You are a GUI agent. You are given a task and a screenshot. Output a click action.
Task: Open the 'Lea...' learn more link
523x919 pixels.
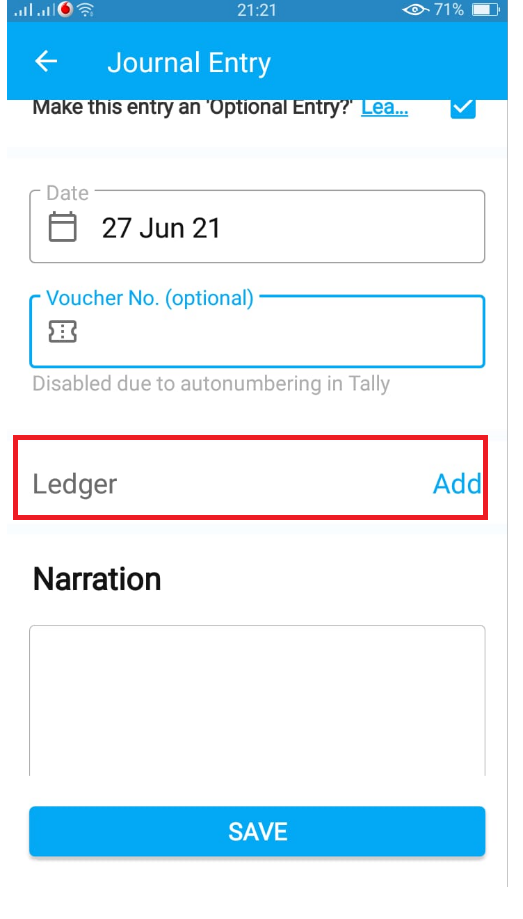tap(385, 108)
